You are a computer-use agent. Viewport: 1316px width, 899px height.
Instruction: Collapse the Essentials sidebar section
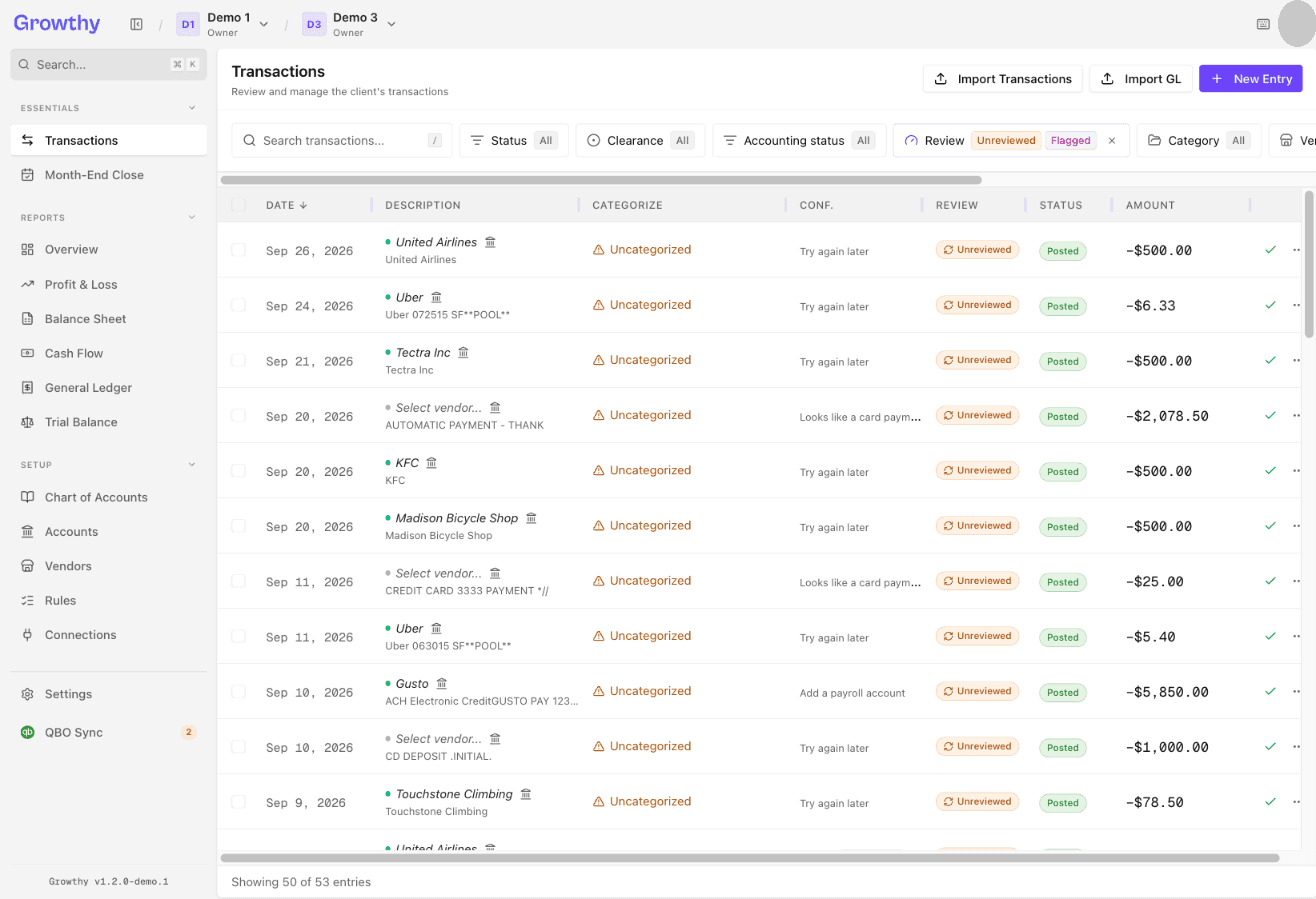[193, 108]
